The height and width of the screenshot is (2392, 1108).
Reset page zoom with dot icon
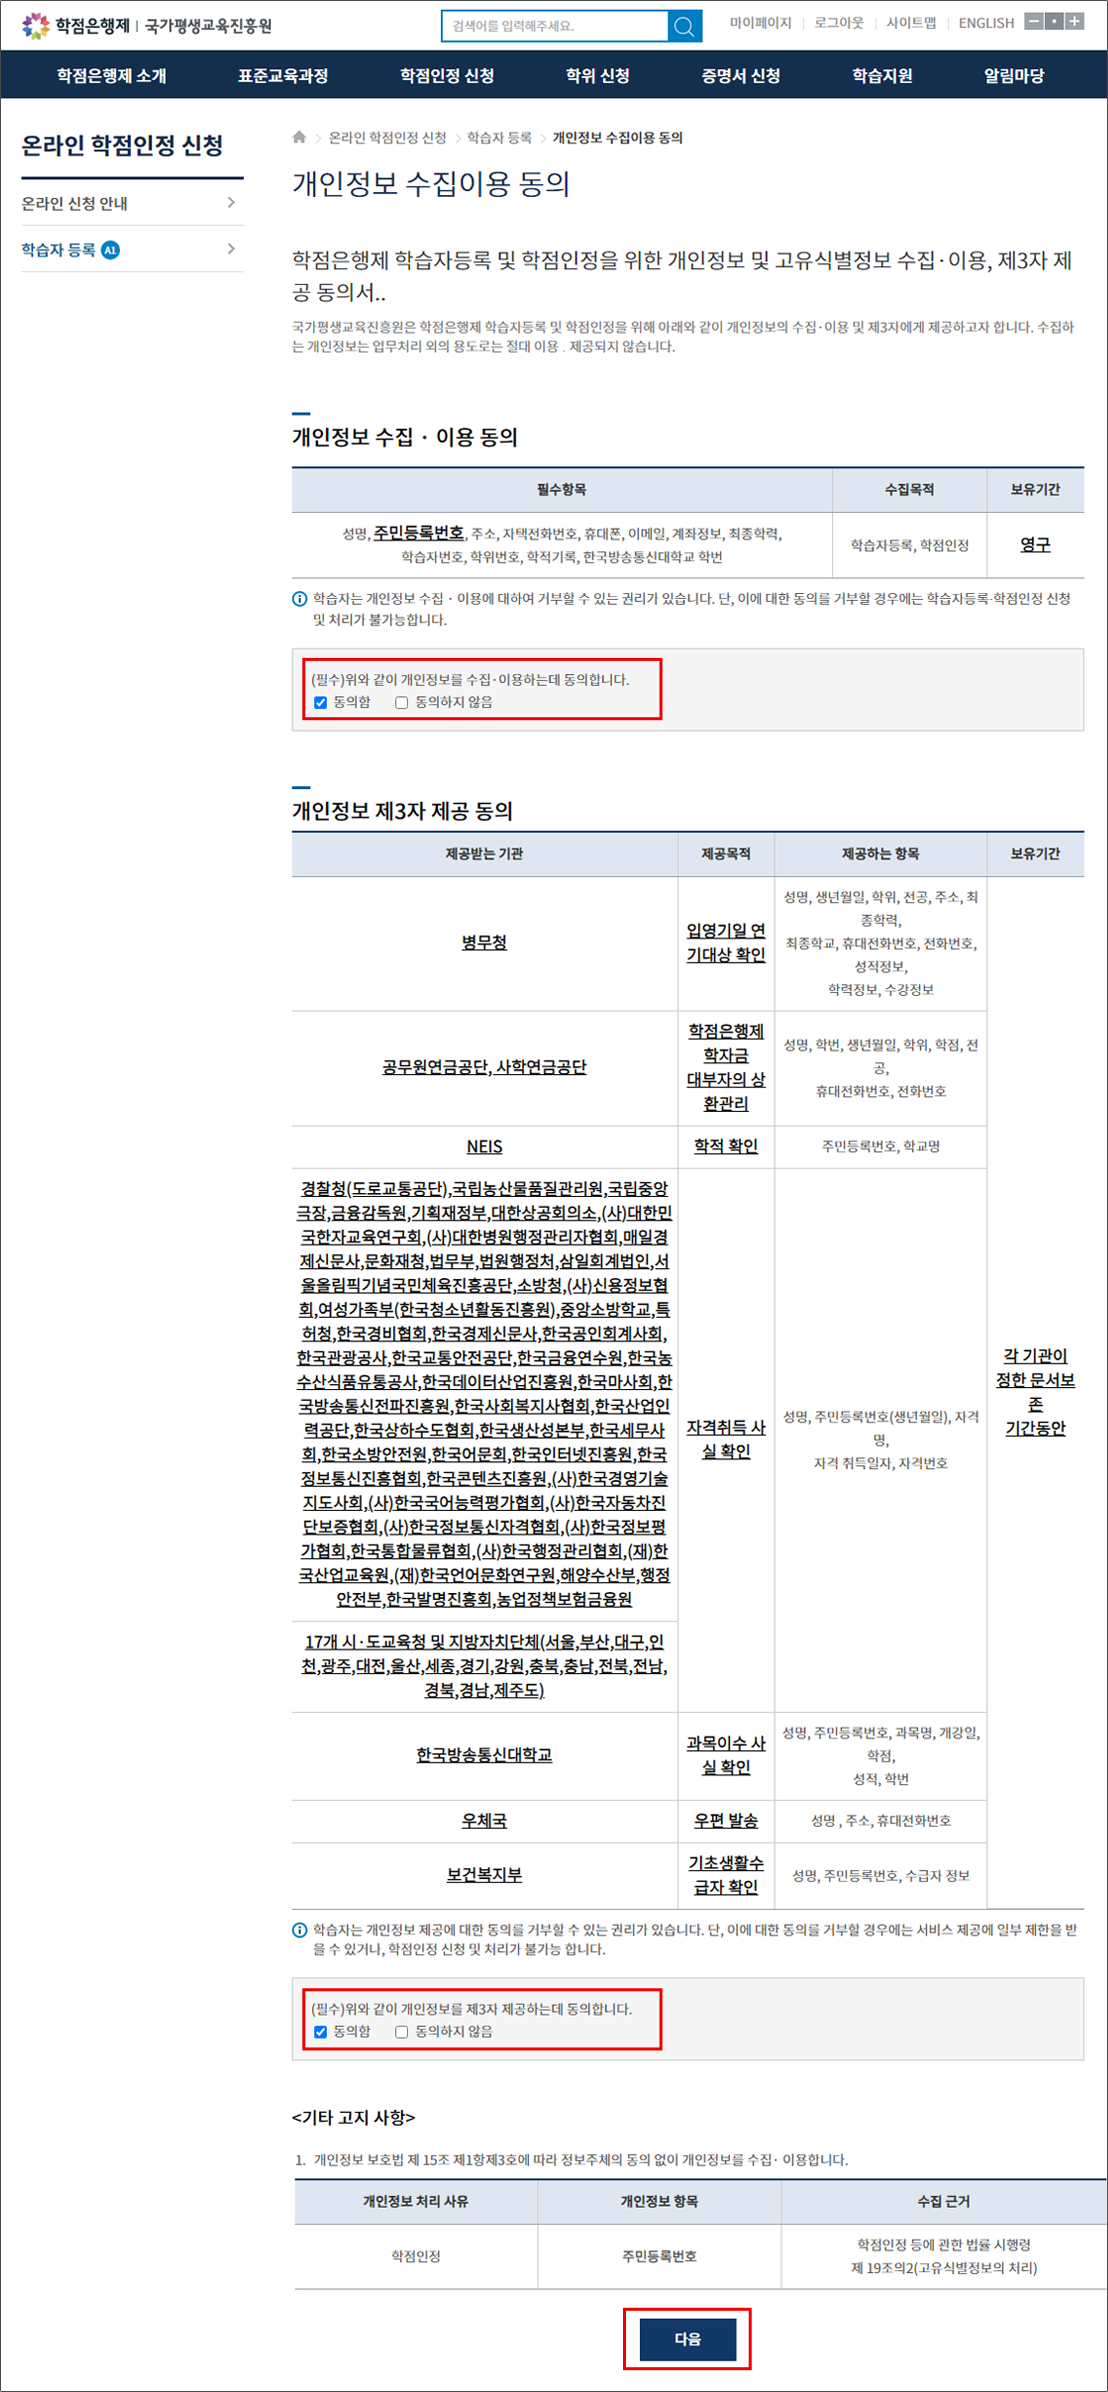tap(1054, 21)
